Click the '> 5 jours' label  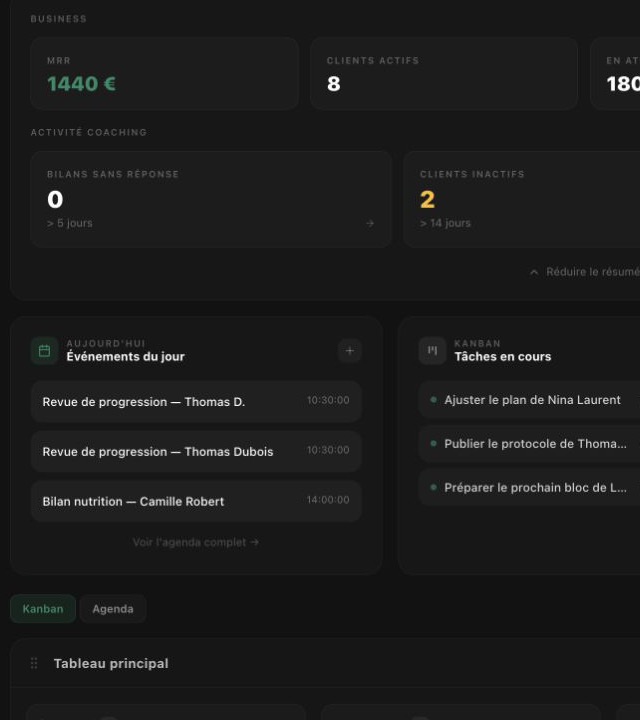(70, 223)
